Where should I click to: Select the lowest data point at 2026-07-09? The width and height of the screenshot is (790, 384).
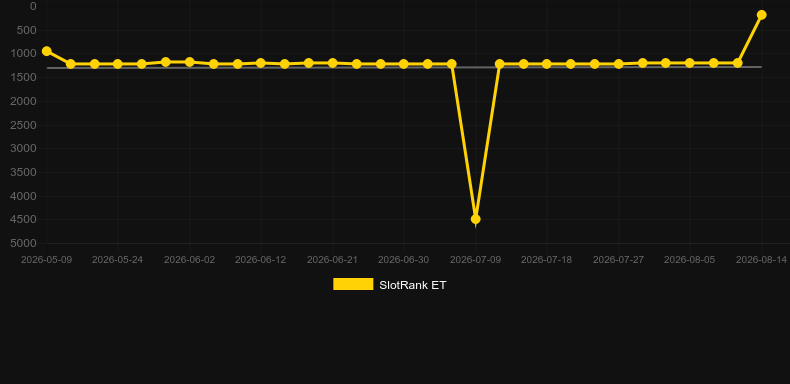476,219
